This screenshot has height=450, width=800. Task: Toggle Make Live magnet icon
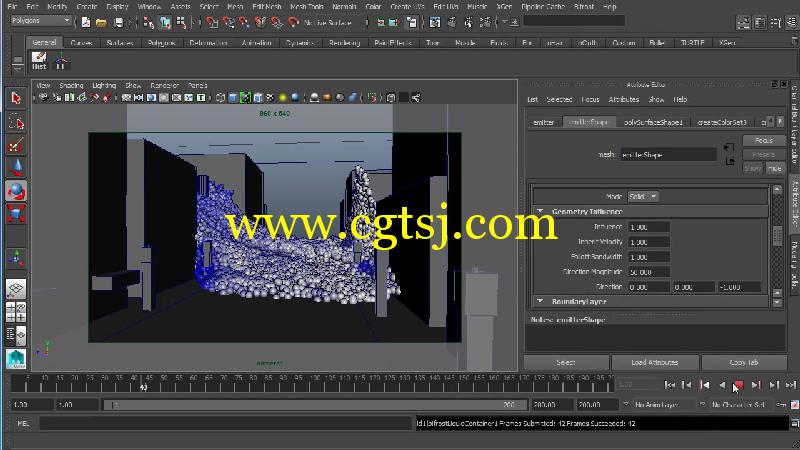pos(293,22)
